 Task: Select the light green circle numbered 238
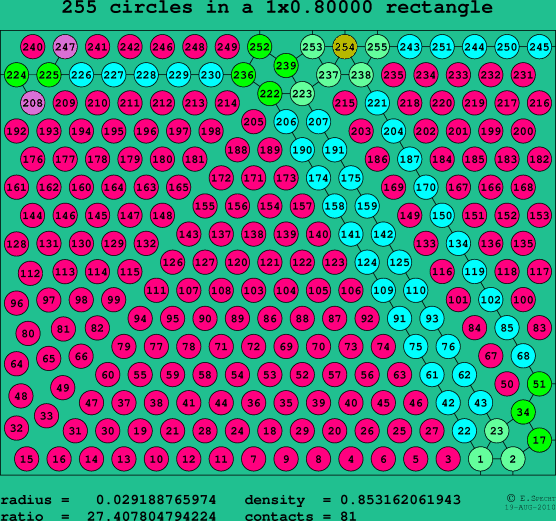(x=361, y=75)
